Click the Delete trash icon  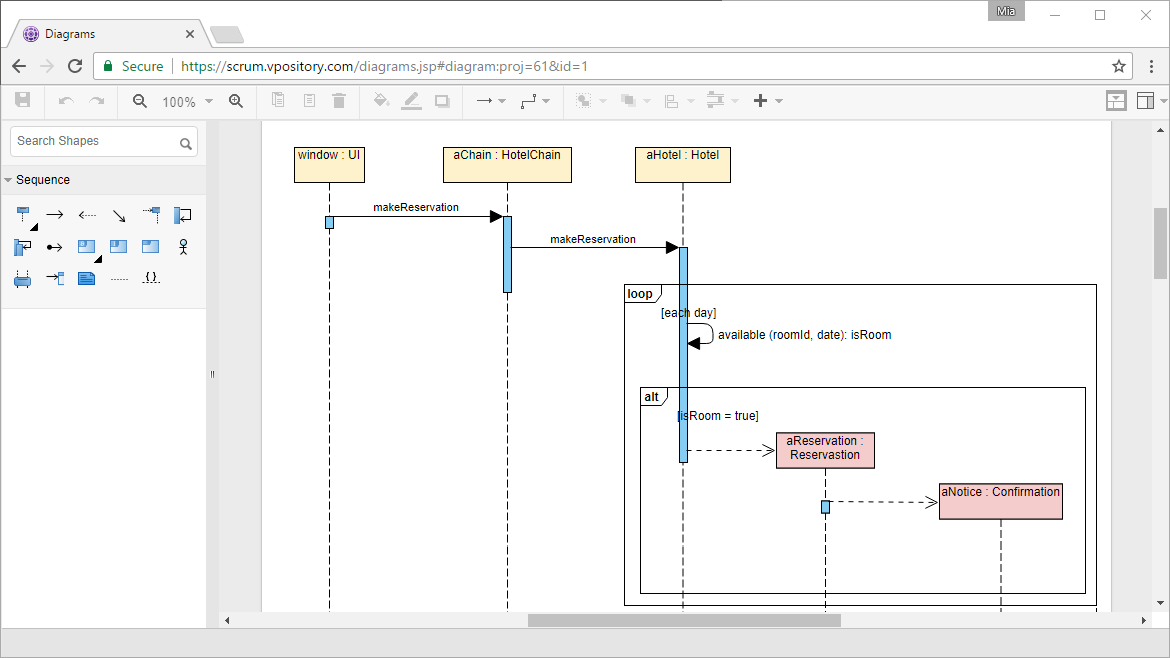coord(339,100)
